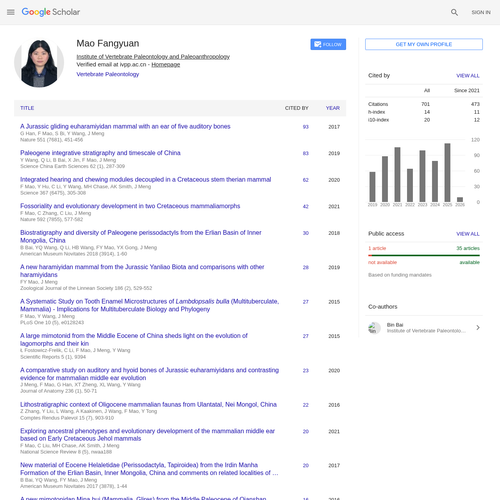Click the Google Scholar logo
Screen dimensions: 500x500
(x=51, y=12)
